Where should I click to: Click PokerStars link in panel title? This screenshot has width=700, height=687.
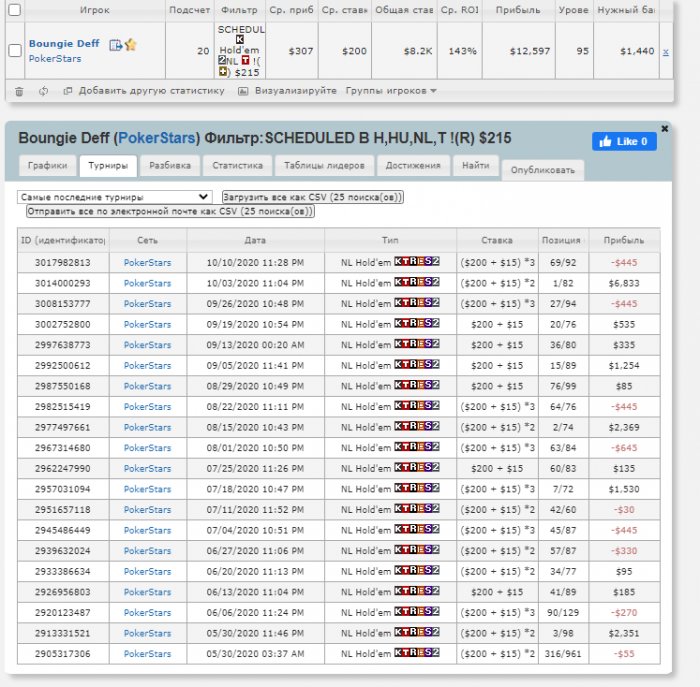157,138
